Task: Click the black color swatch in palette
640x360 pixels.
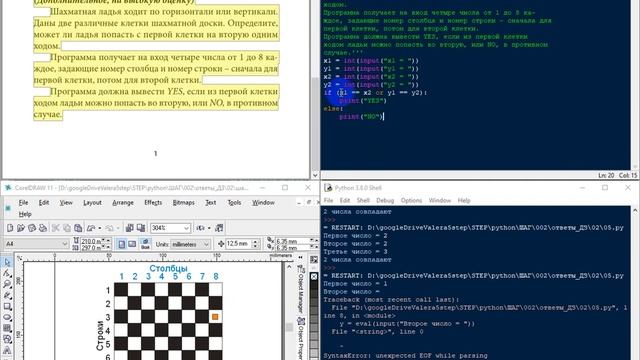Action: (x=314, y=285)
